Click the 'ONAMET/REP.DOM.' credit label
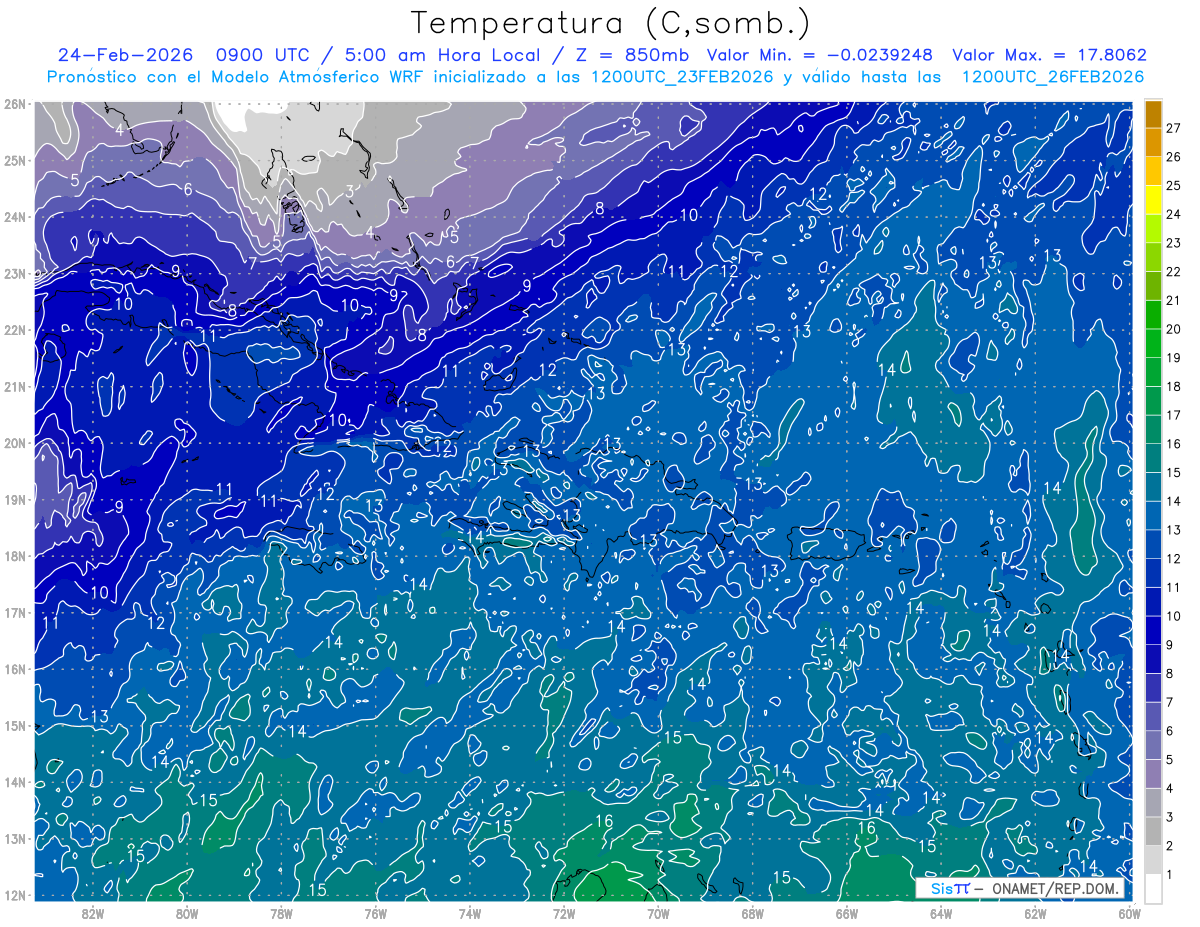Screen dimensions: 1200x927 pos(1055,889)
